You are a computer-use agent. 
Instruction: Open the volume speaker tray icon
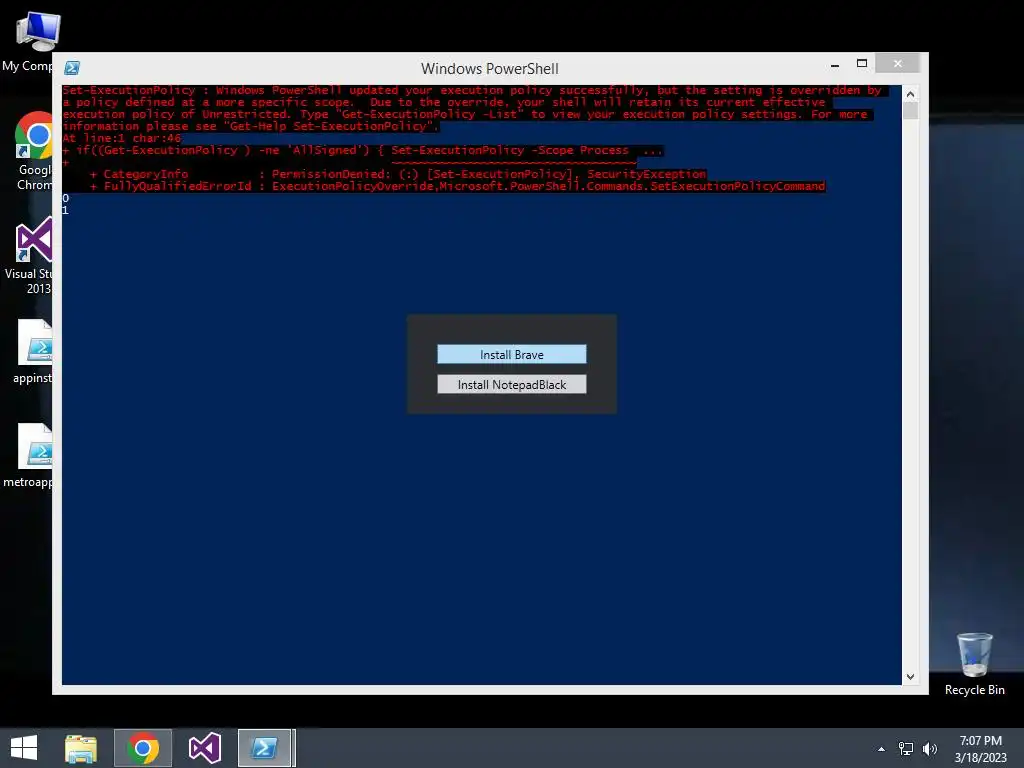click(930, 749)
